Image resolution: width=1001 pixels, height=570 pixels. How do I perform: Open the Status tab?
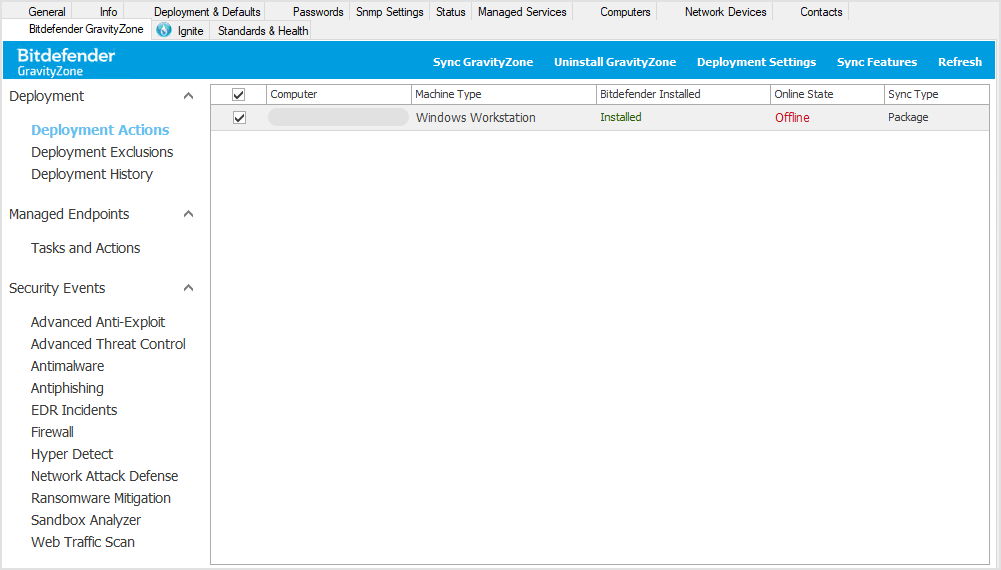(451, 11)
